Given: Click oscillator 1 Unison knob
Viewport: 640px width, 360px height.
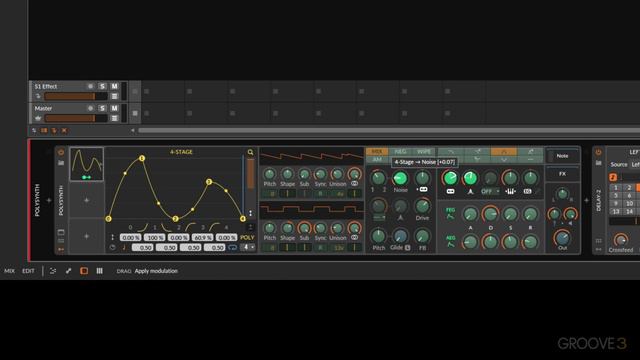Looking at the screenshot, I should (337, 174).
